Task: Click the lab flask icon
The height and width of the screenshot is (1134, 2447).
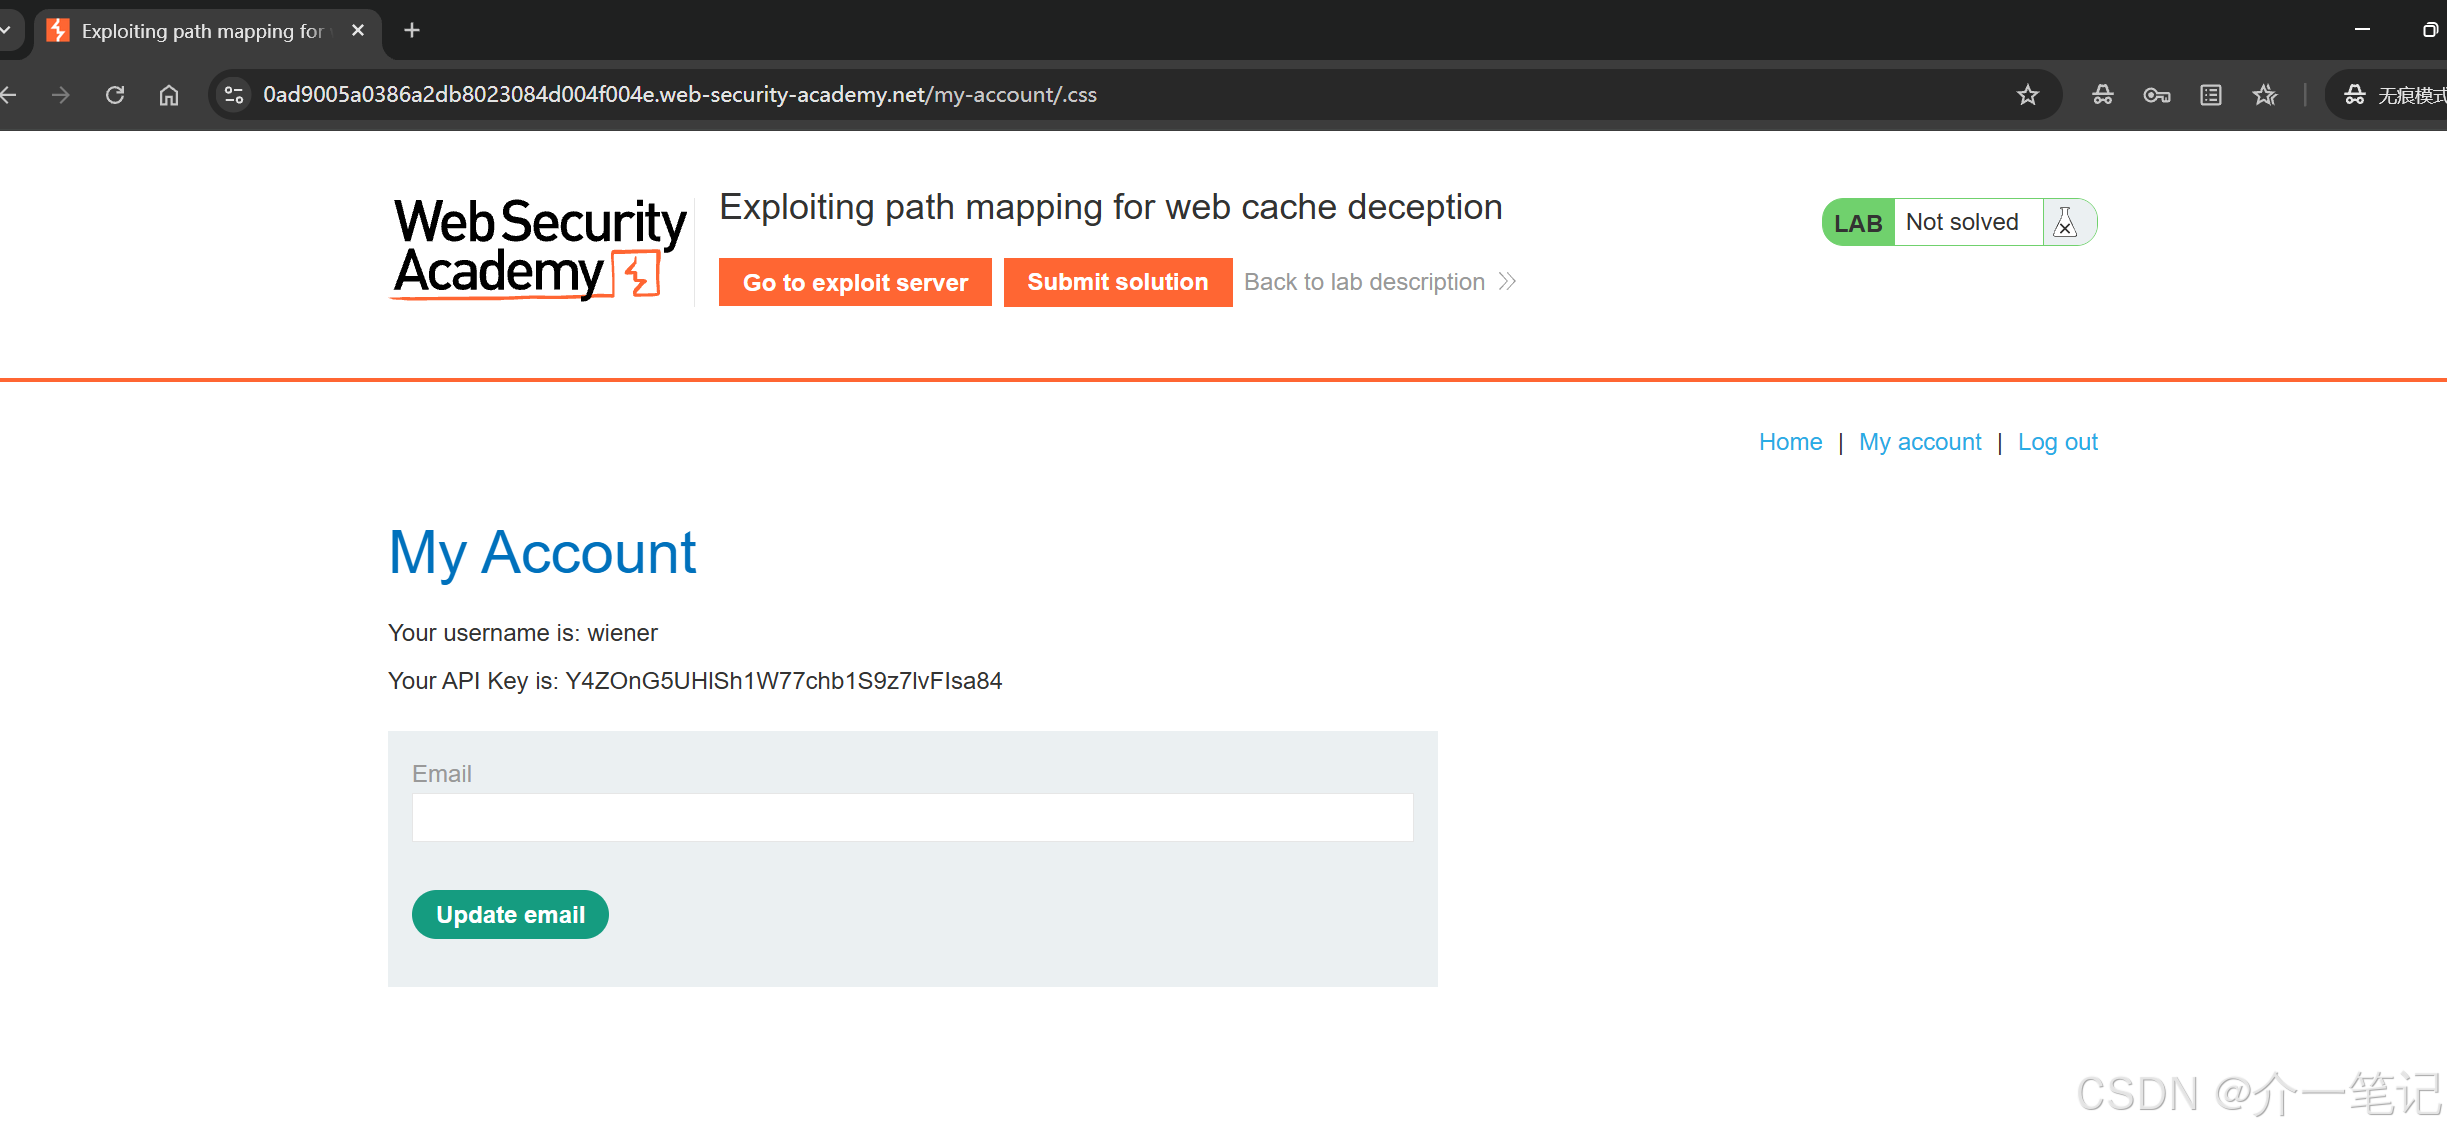Action: pyautogui.click(x=2065, y=222)
